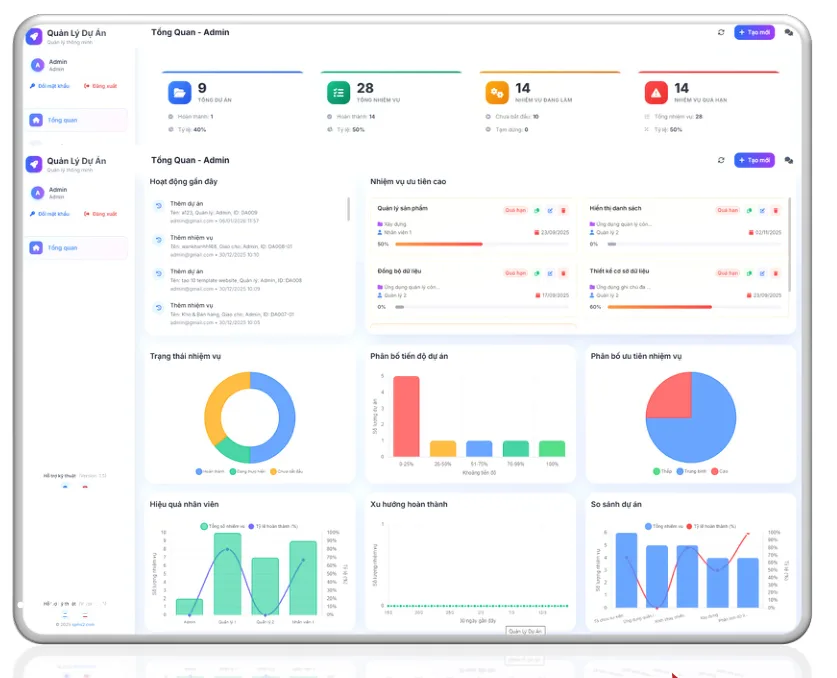
Task: Toggle the Đang thực hiện legend in the donut chart
Action: coord(247,471)
